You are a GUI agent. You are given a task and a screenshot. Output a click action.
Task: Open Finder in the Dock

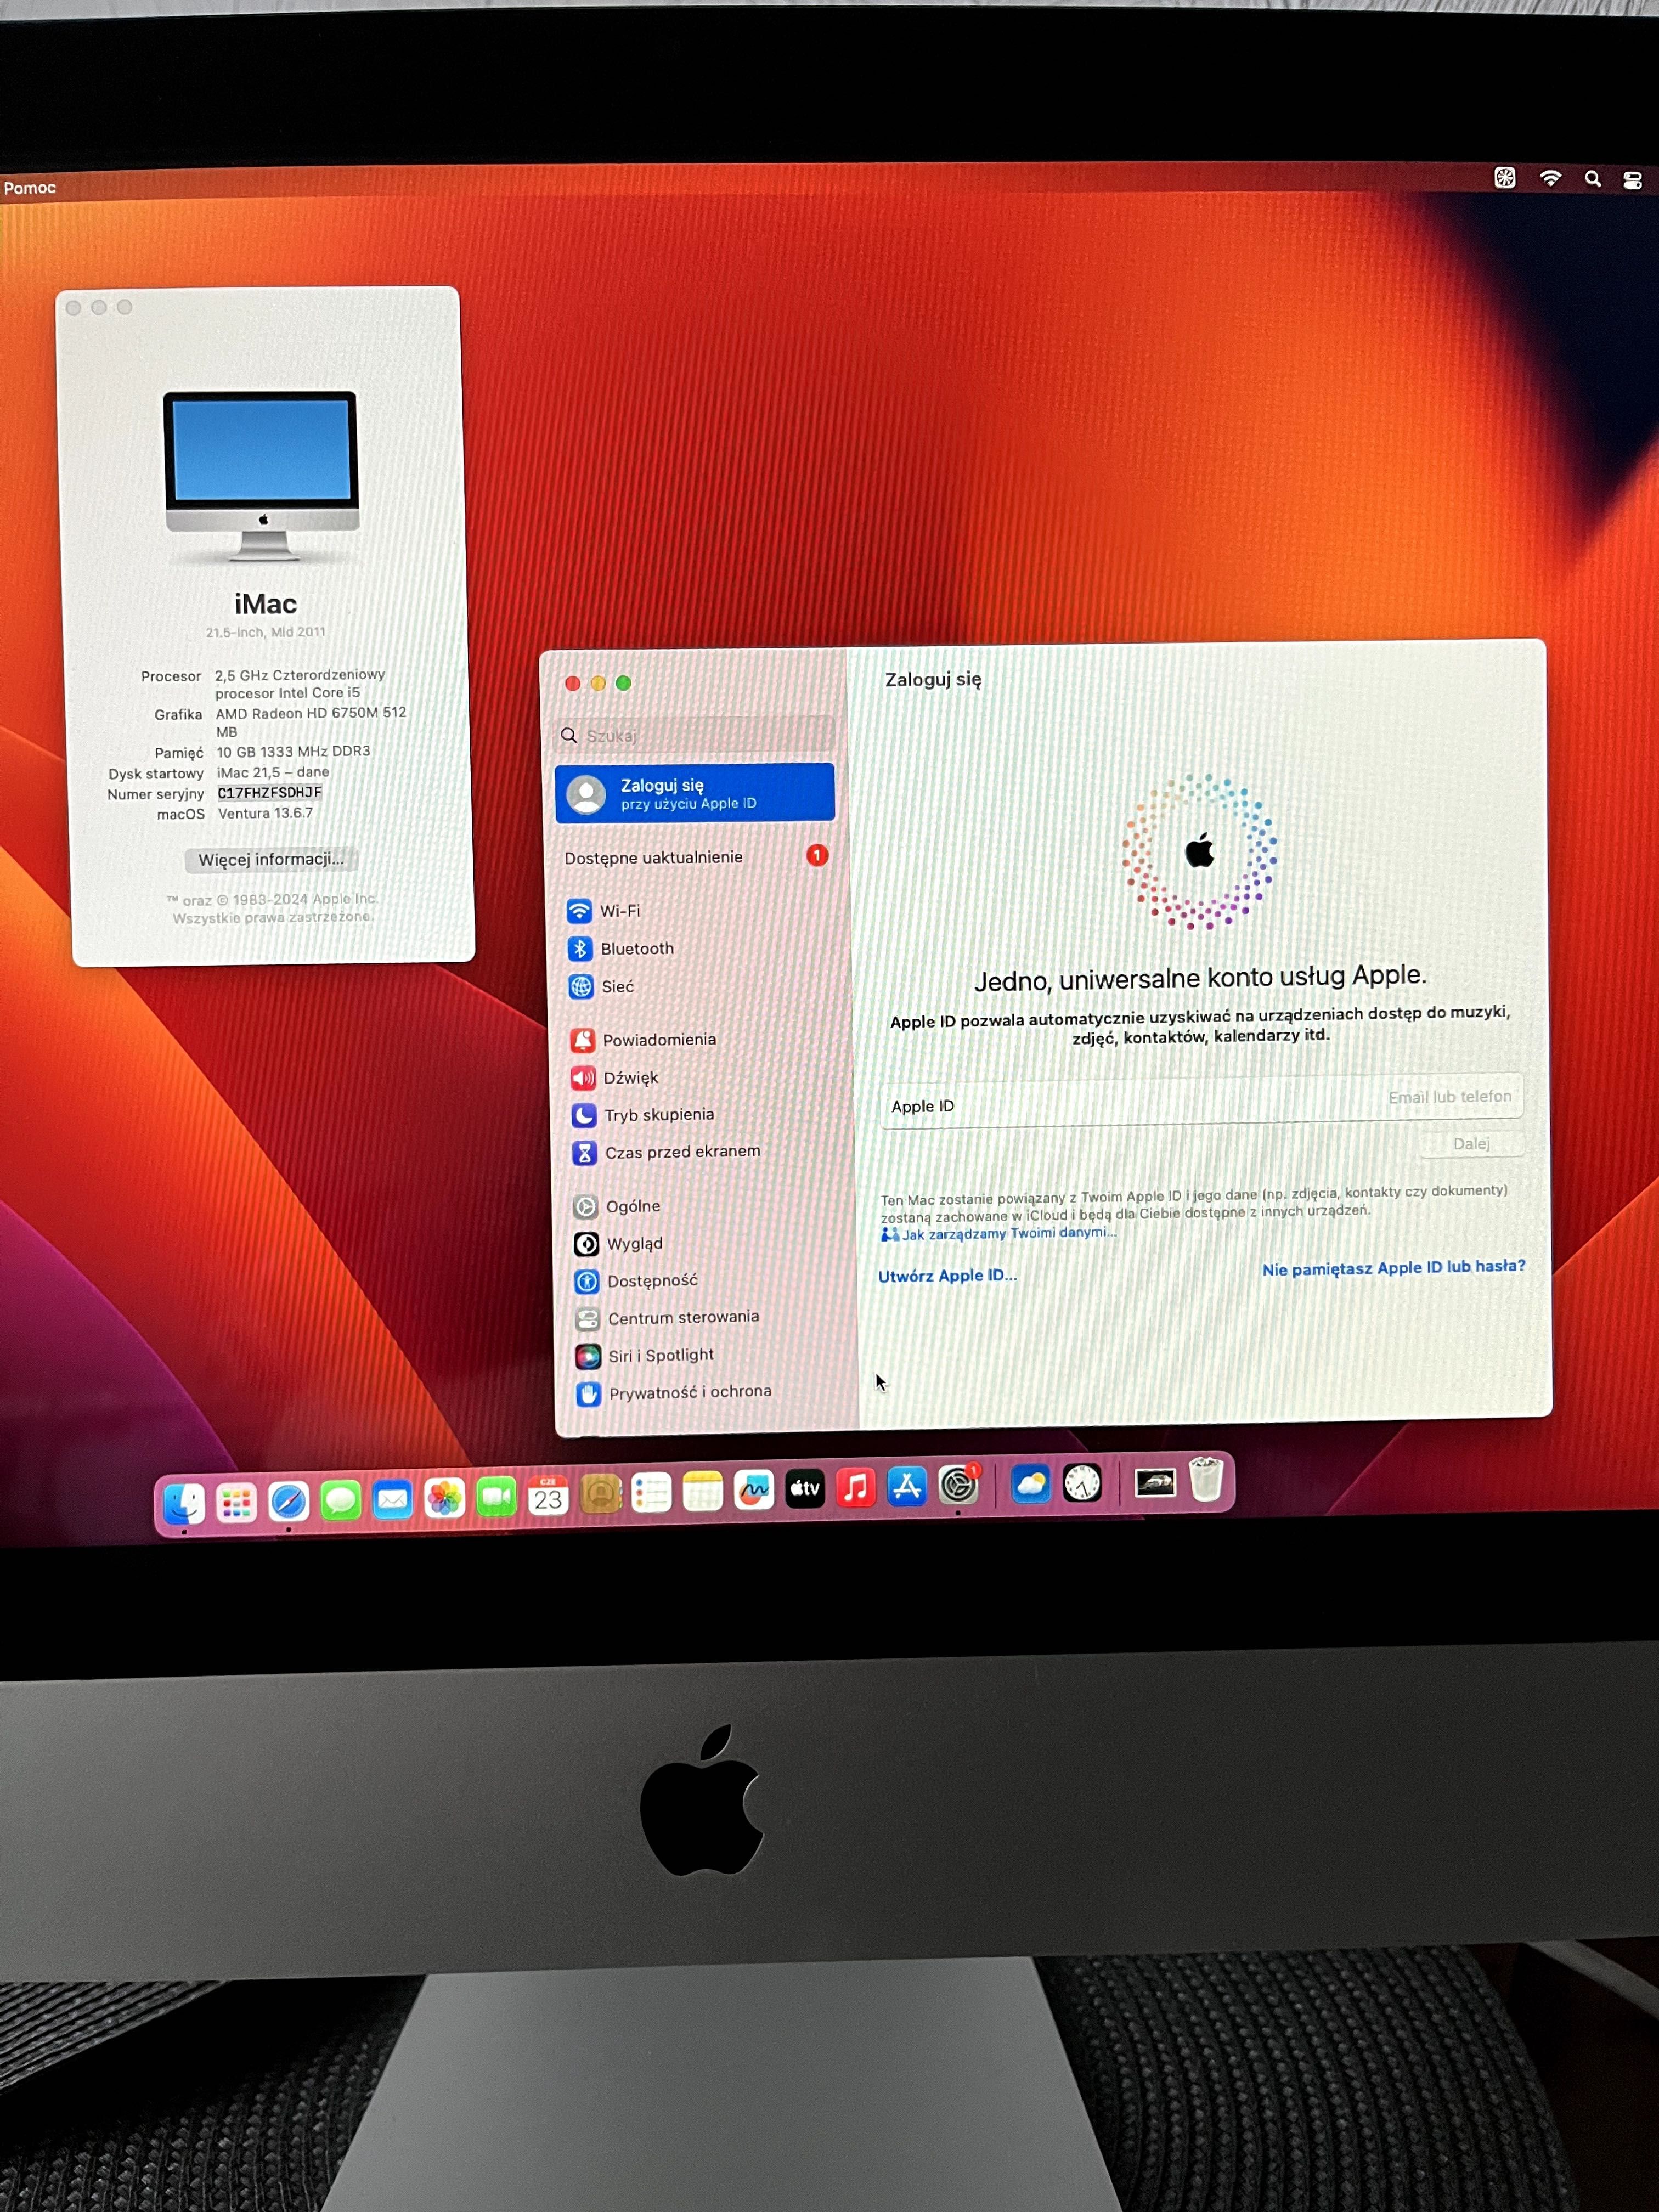point(184,1503)
